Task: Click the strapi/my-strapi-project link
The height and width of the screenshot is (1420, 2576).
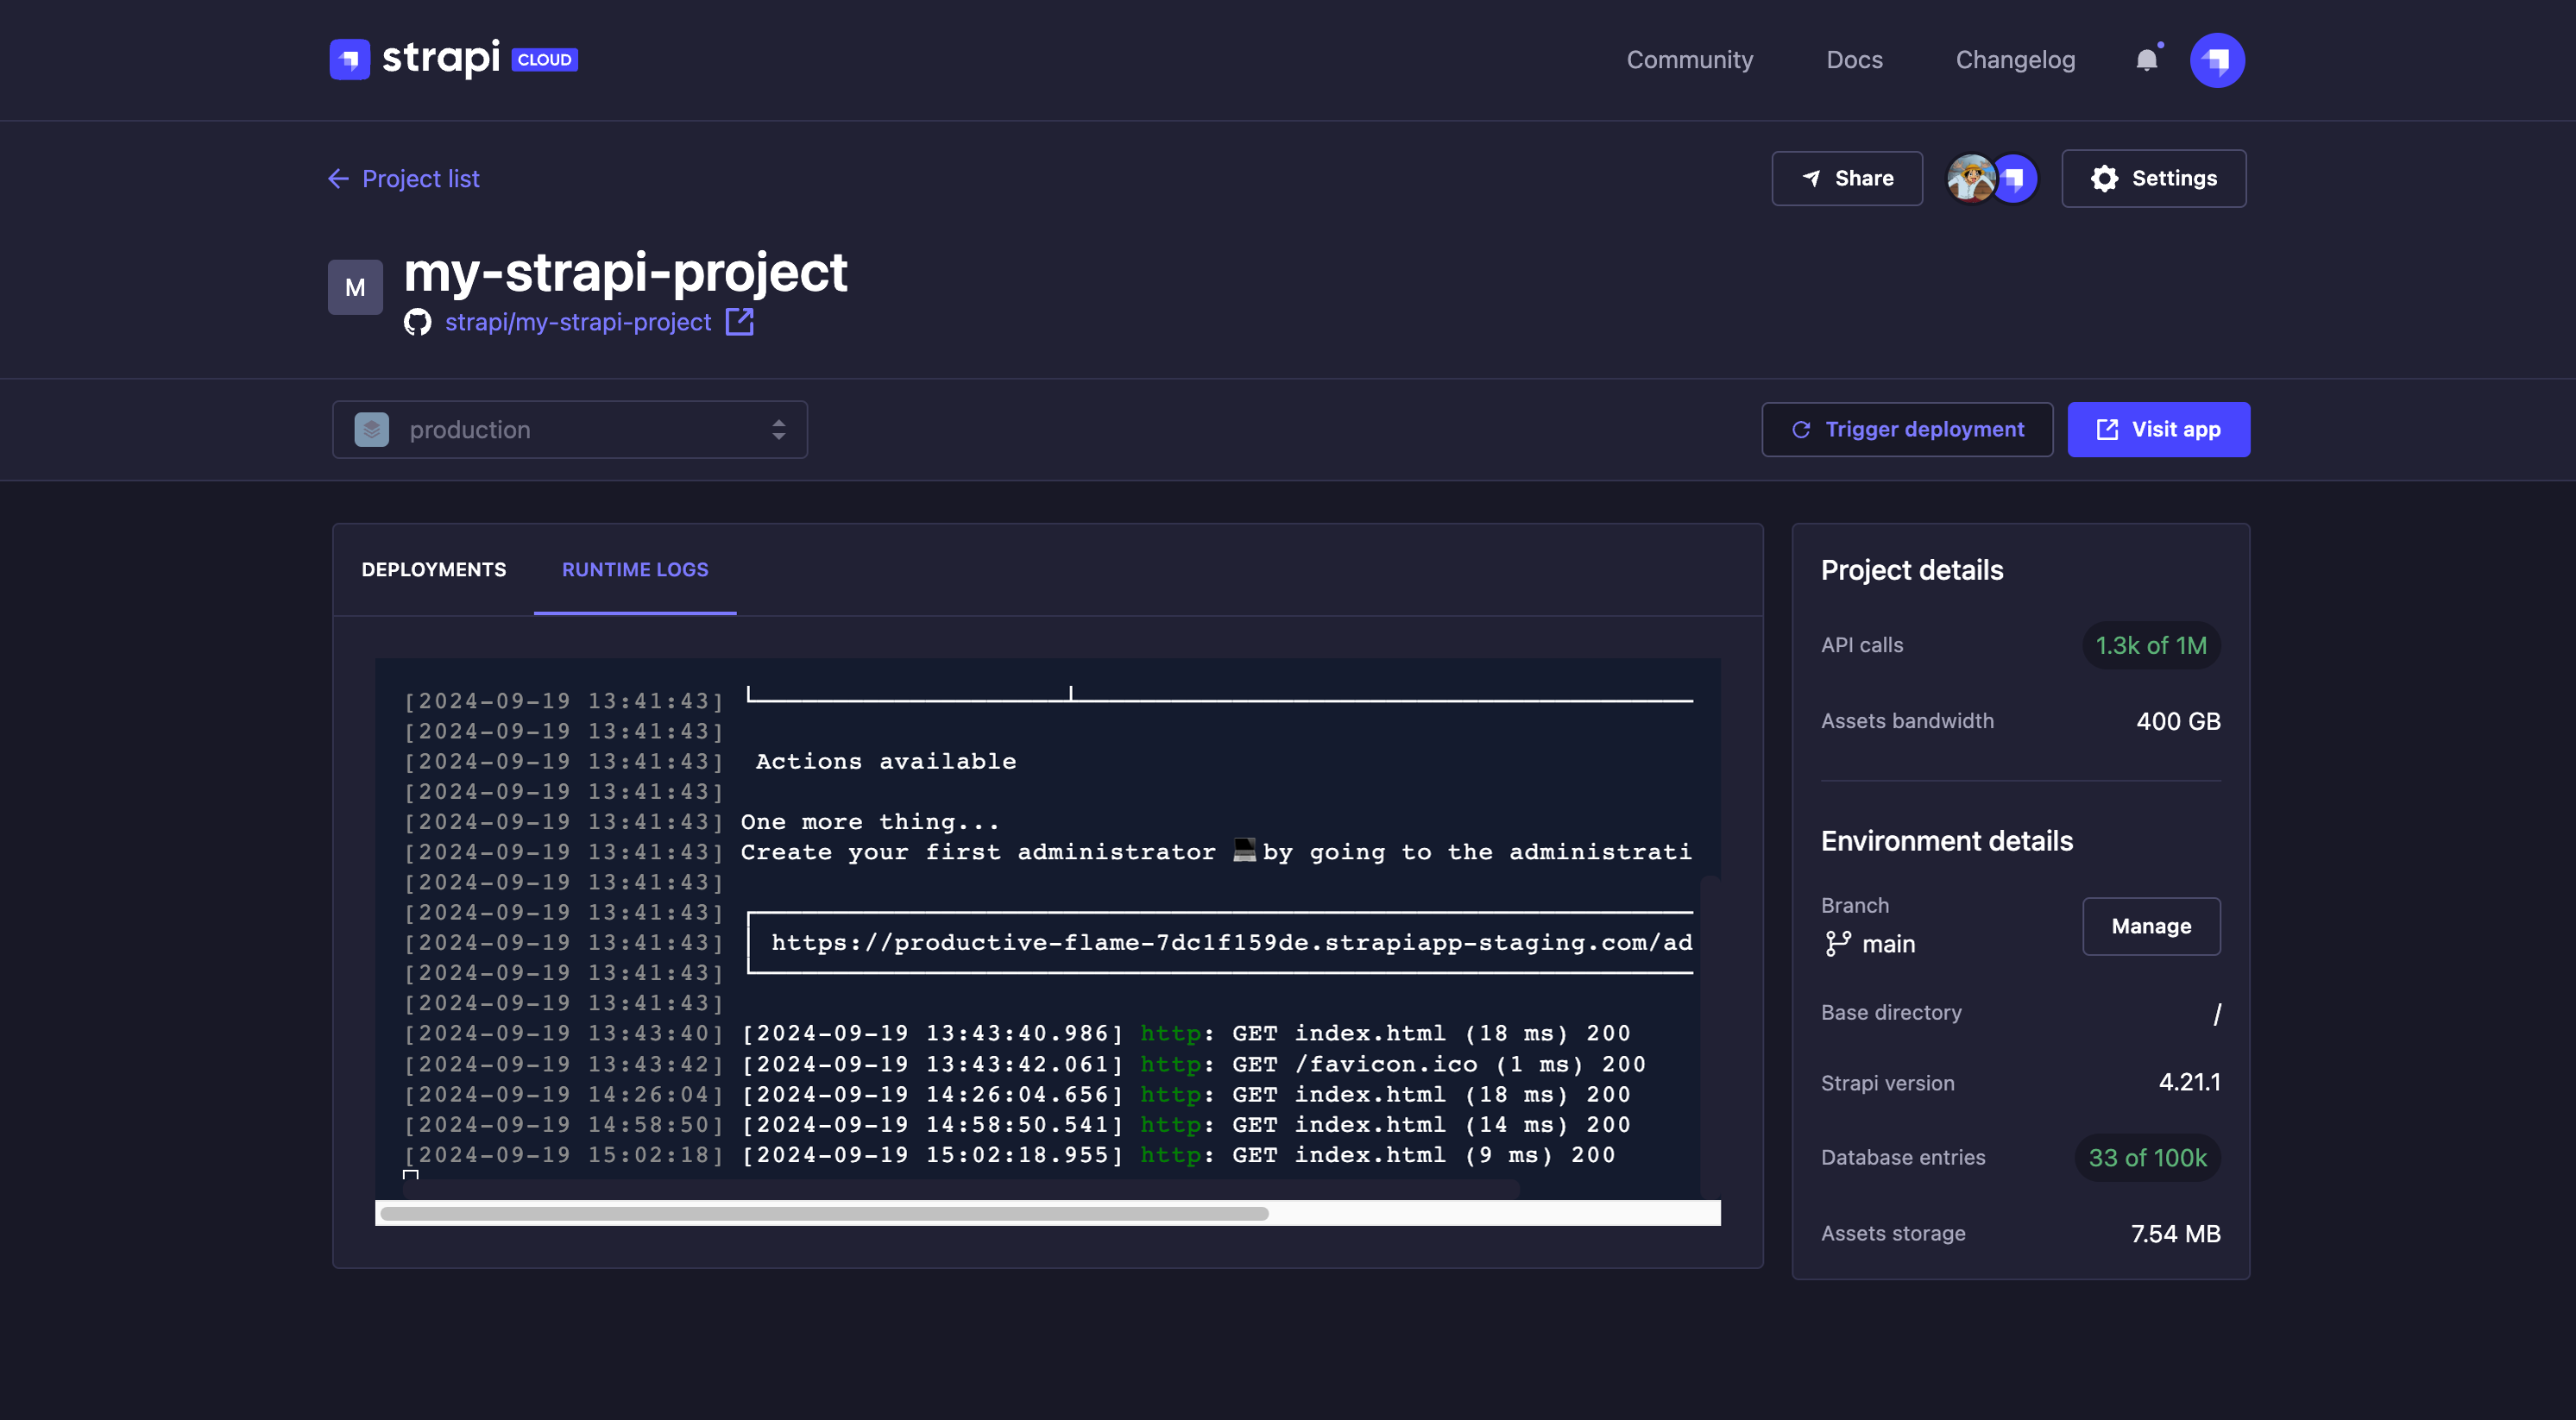Action: 577,322
